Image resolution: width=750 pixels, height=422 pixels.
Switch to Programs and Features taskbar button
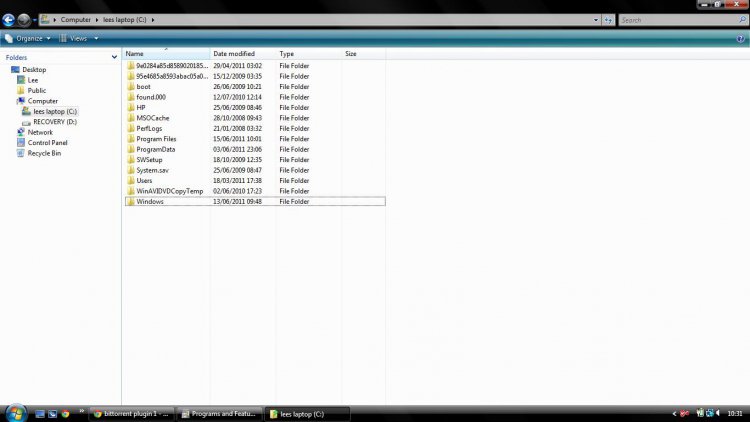[219, 414]
